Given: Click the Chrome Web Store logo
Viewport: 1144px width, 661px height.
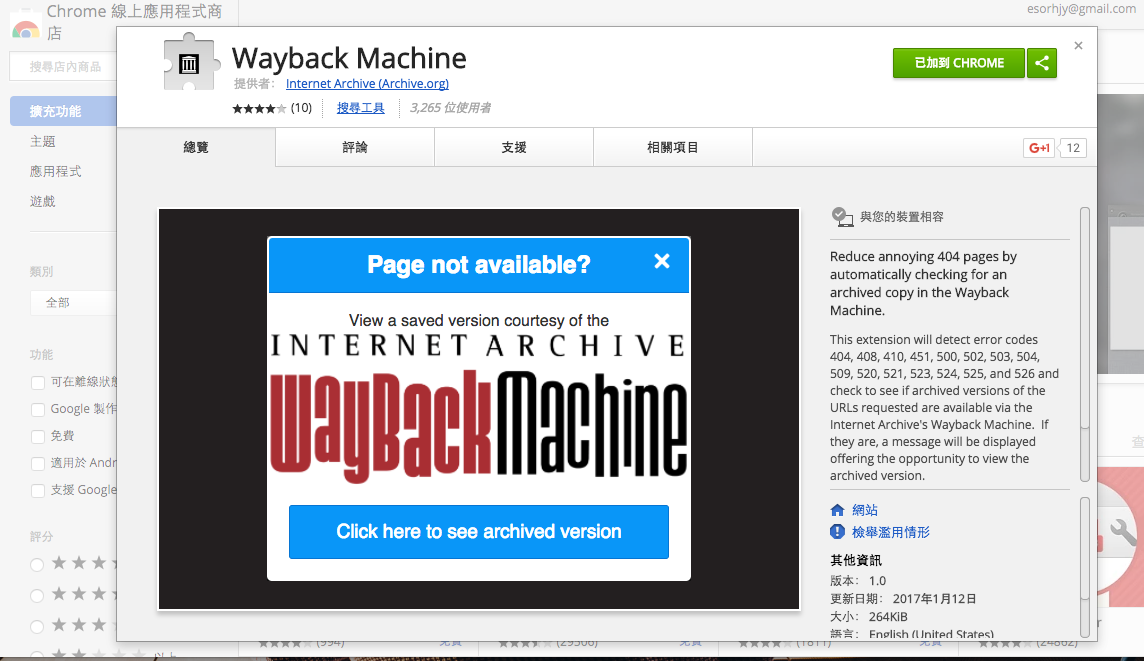Looking at the screenshot, I should click(x=26, y=26).
